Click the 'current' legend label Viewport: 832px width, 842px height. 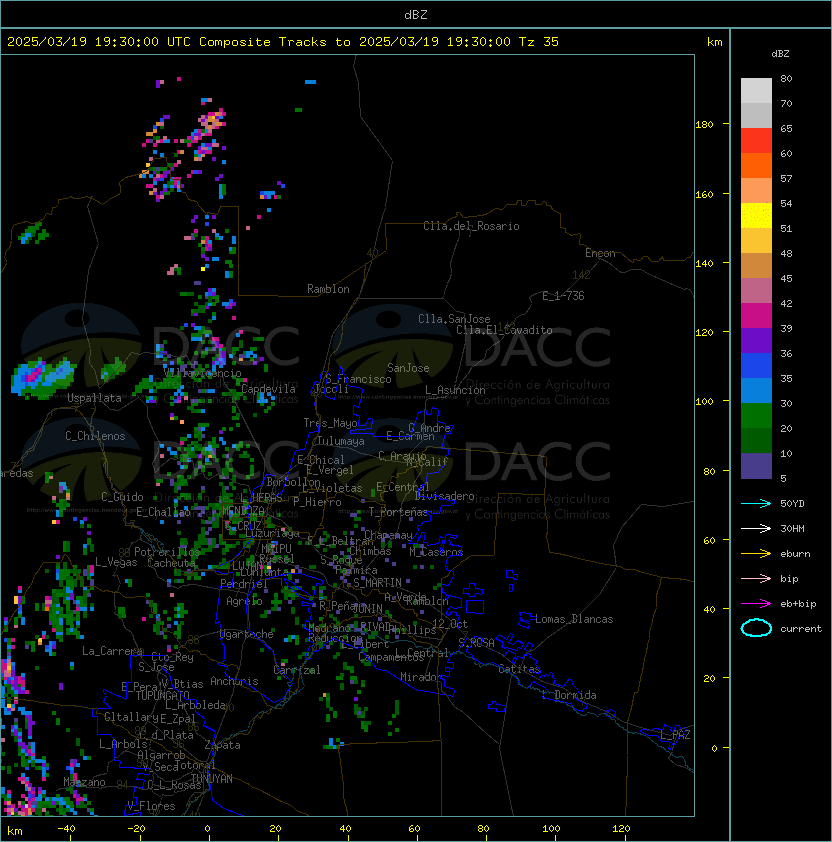[x=801, y=629]
